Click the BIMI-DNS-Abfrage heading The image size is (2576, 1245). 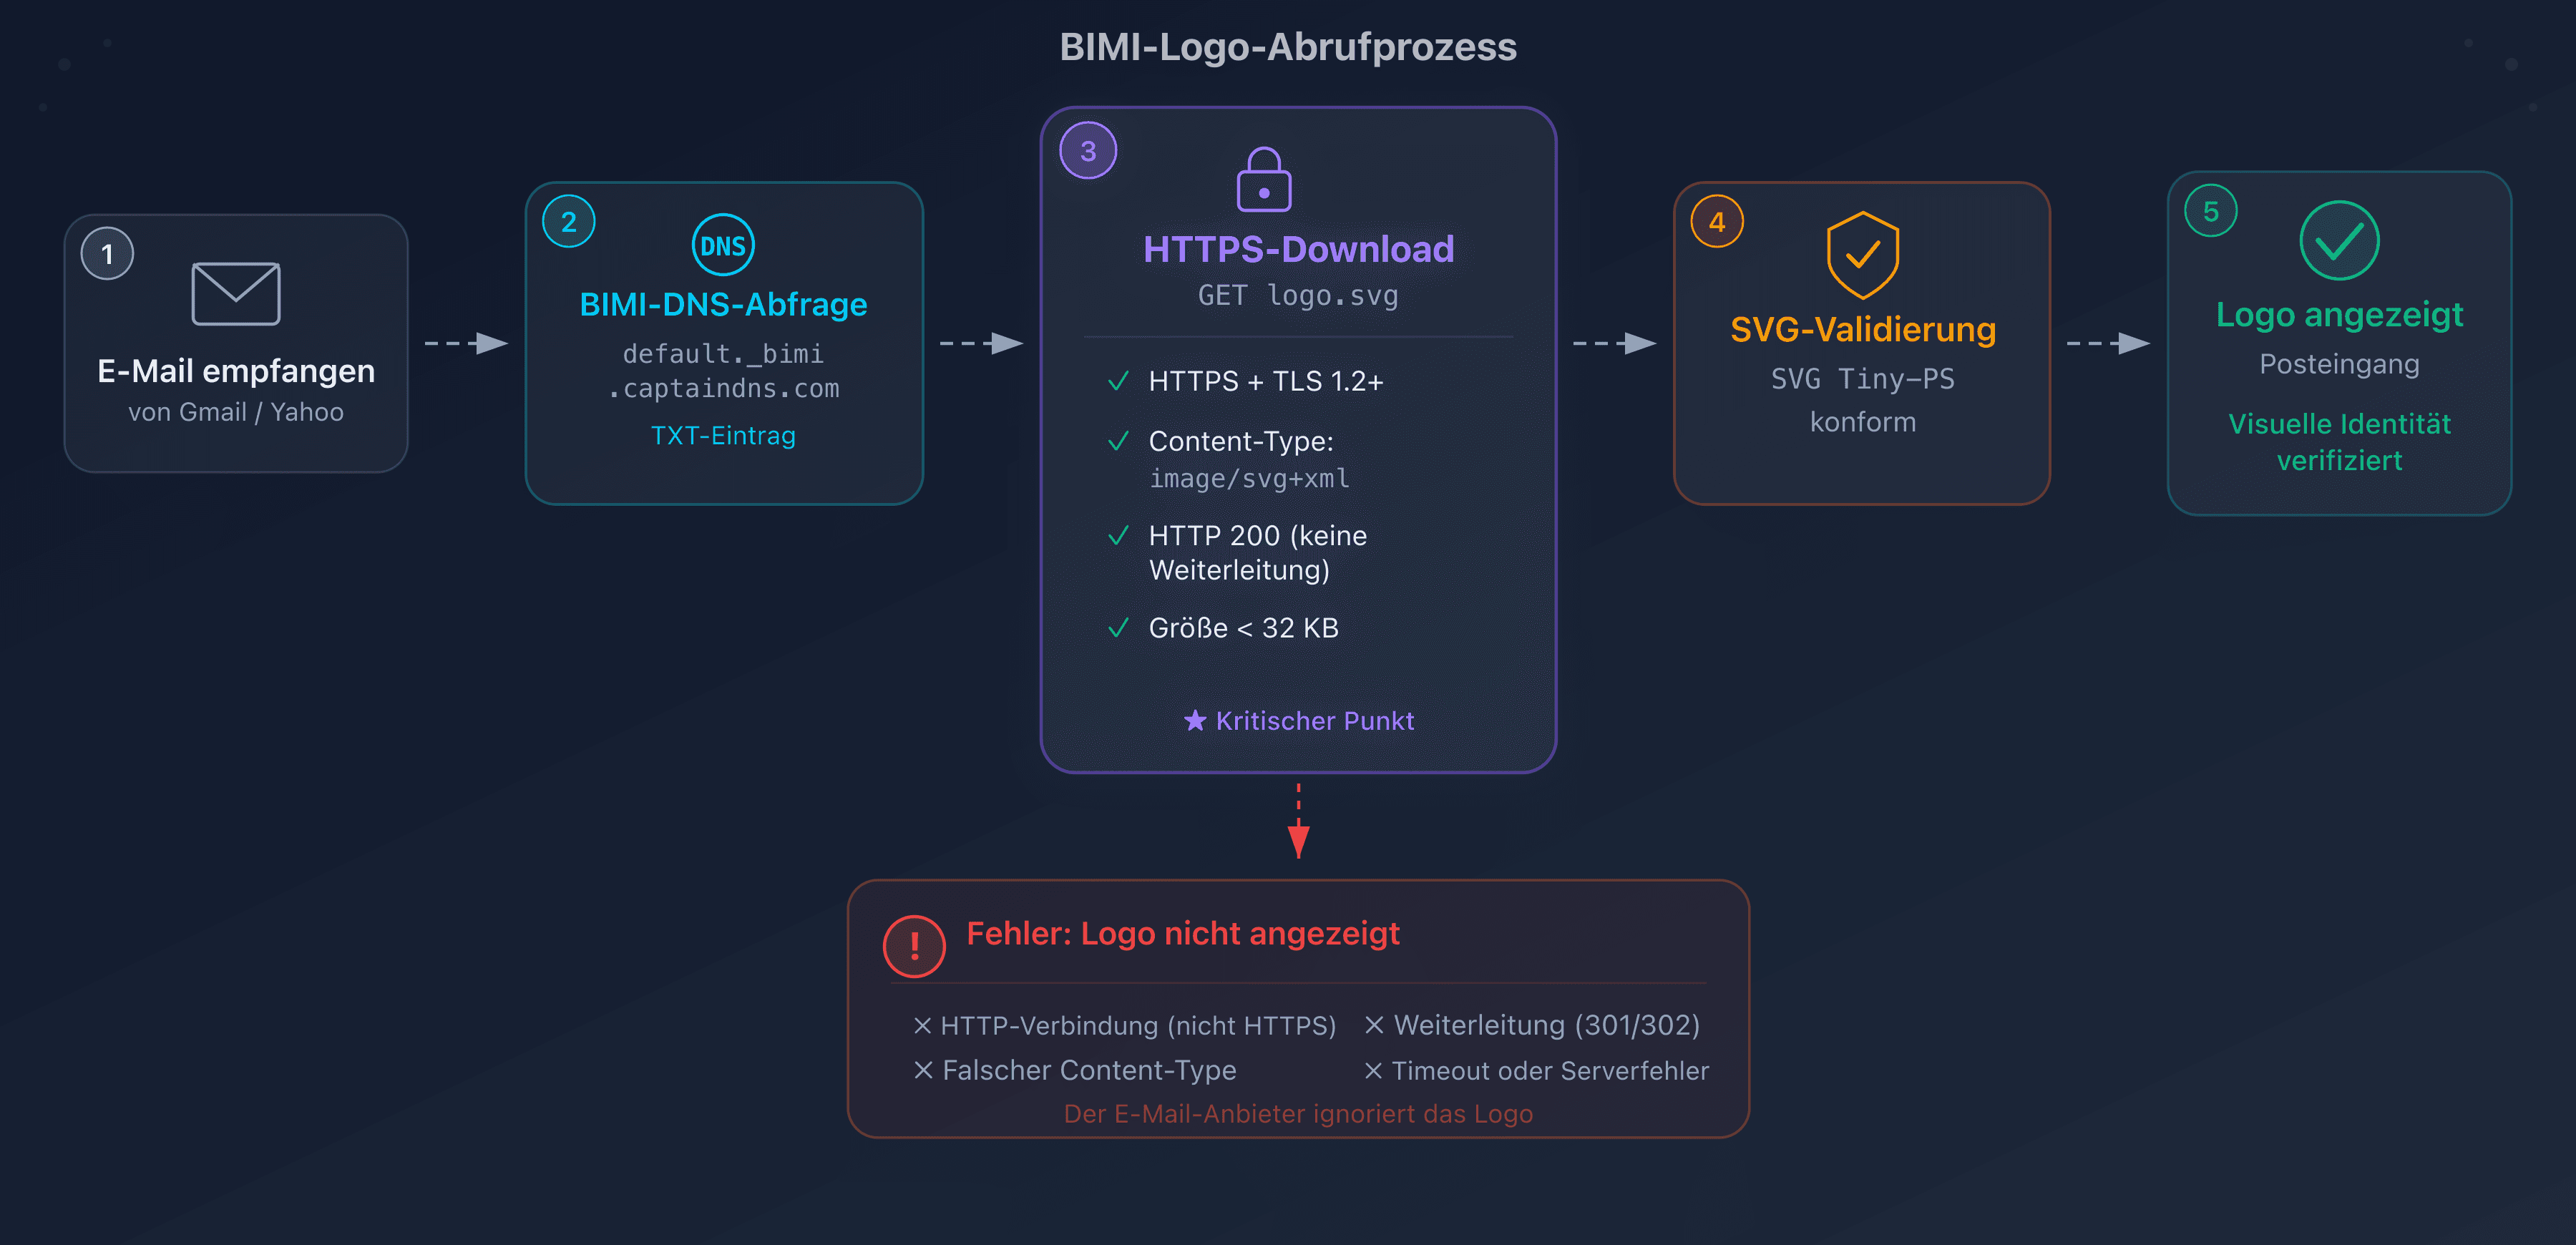click(723, 304)
